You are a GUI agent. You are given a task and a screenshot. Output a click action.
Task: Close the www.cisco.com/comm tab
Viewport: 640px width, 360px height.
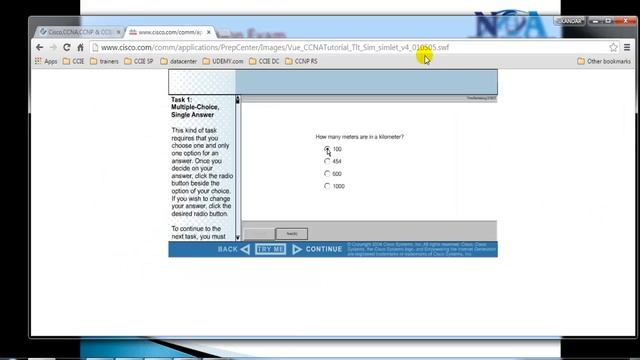pyautogui.click(x=209, y=32)
